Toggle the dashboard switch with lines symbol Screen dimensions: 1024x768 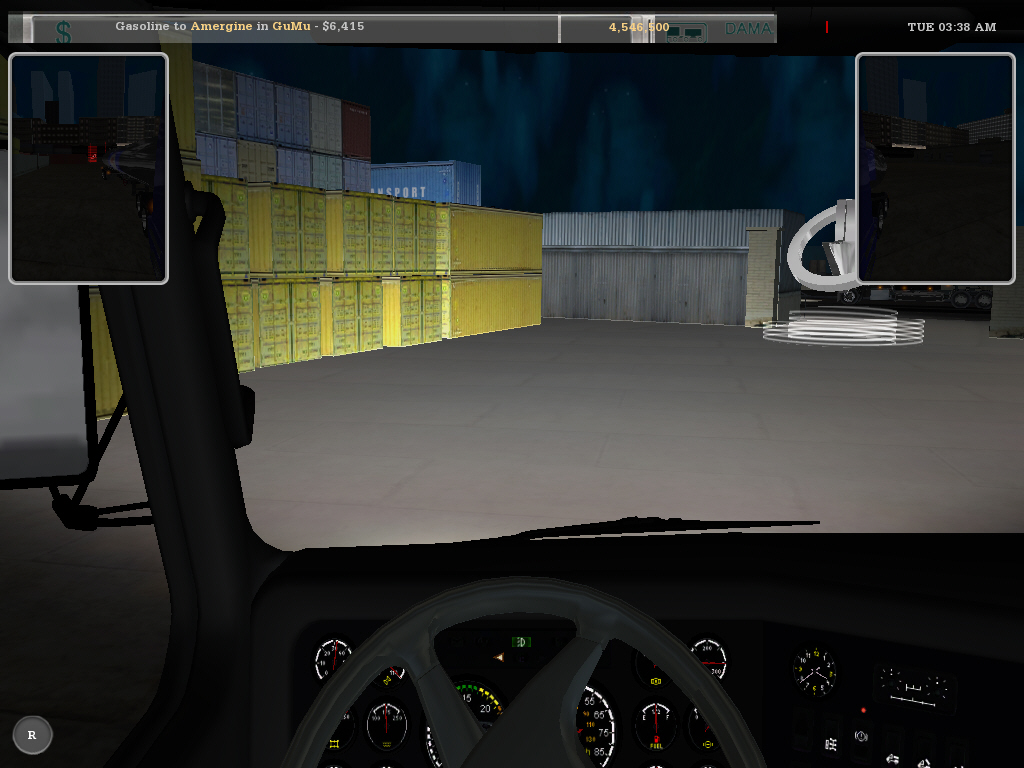[830, 744]
